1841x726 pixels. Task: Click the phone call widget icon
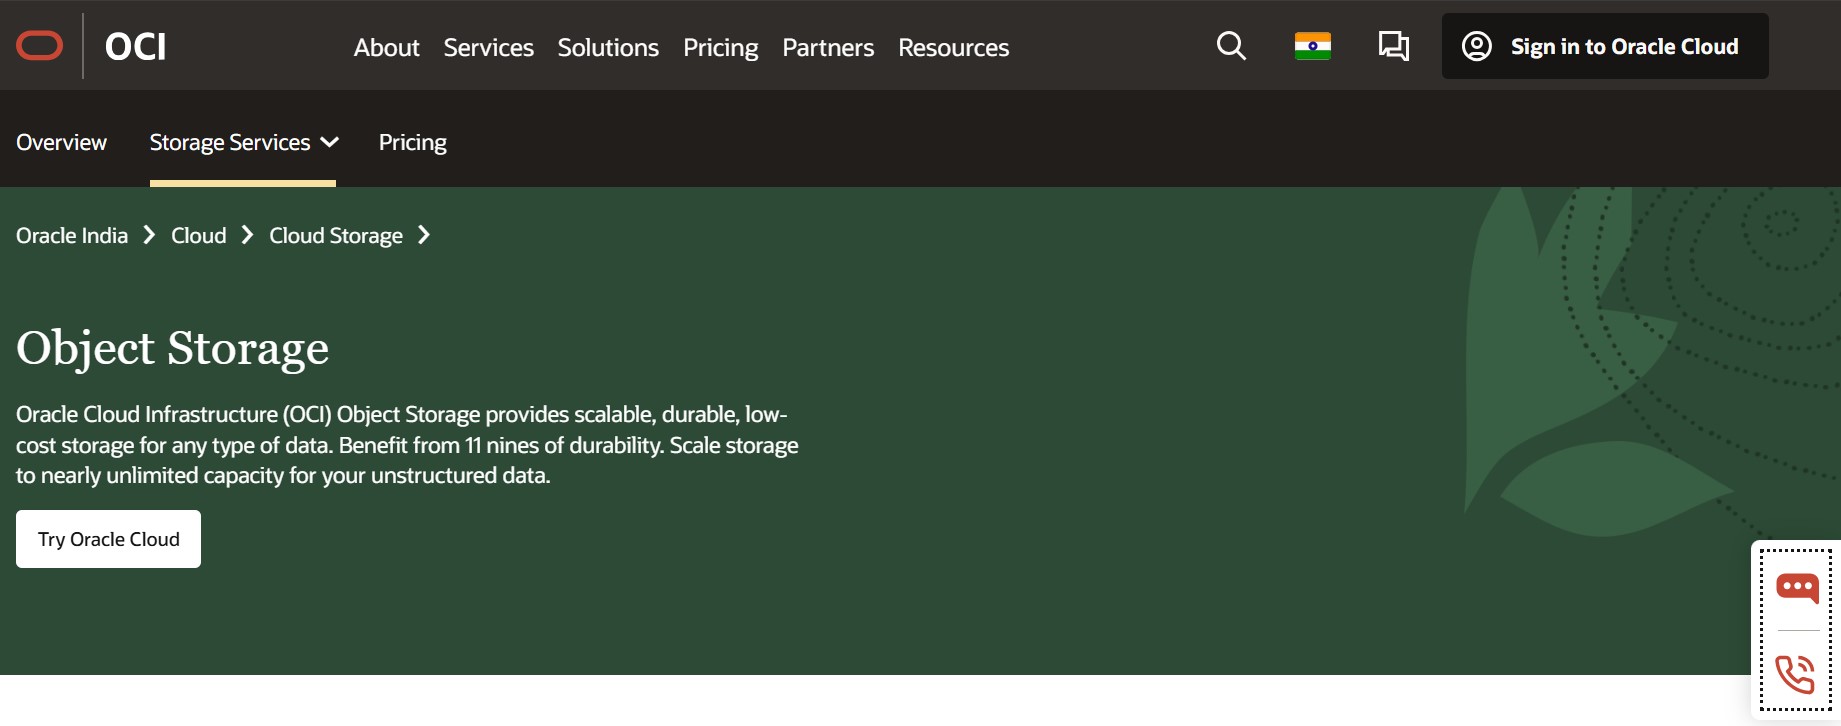1795,674
